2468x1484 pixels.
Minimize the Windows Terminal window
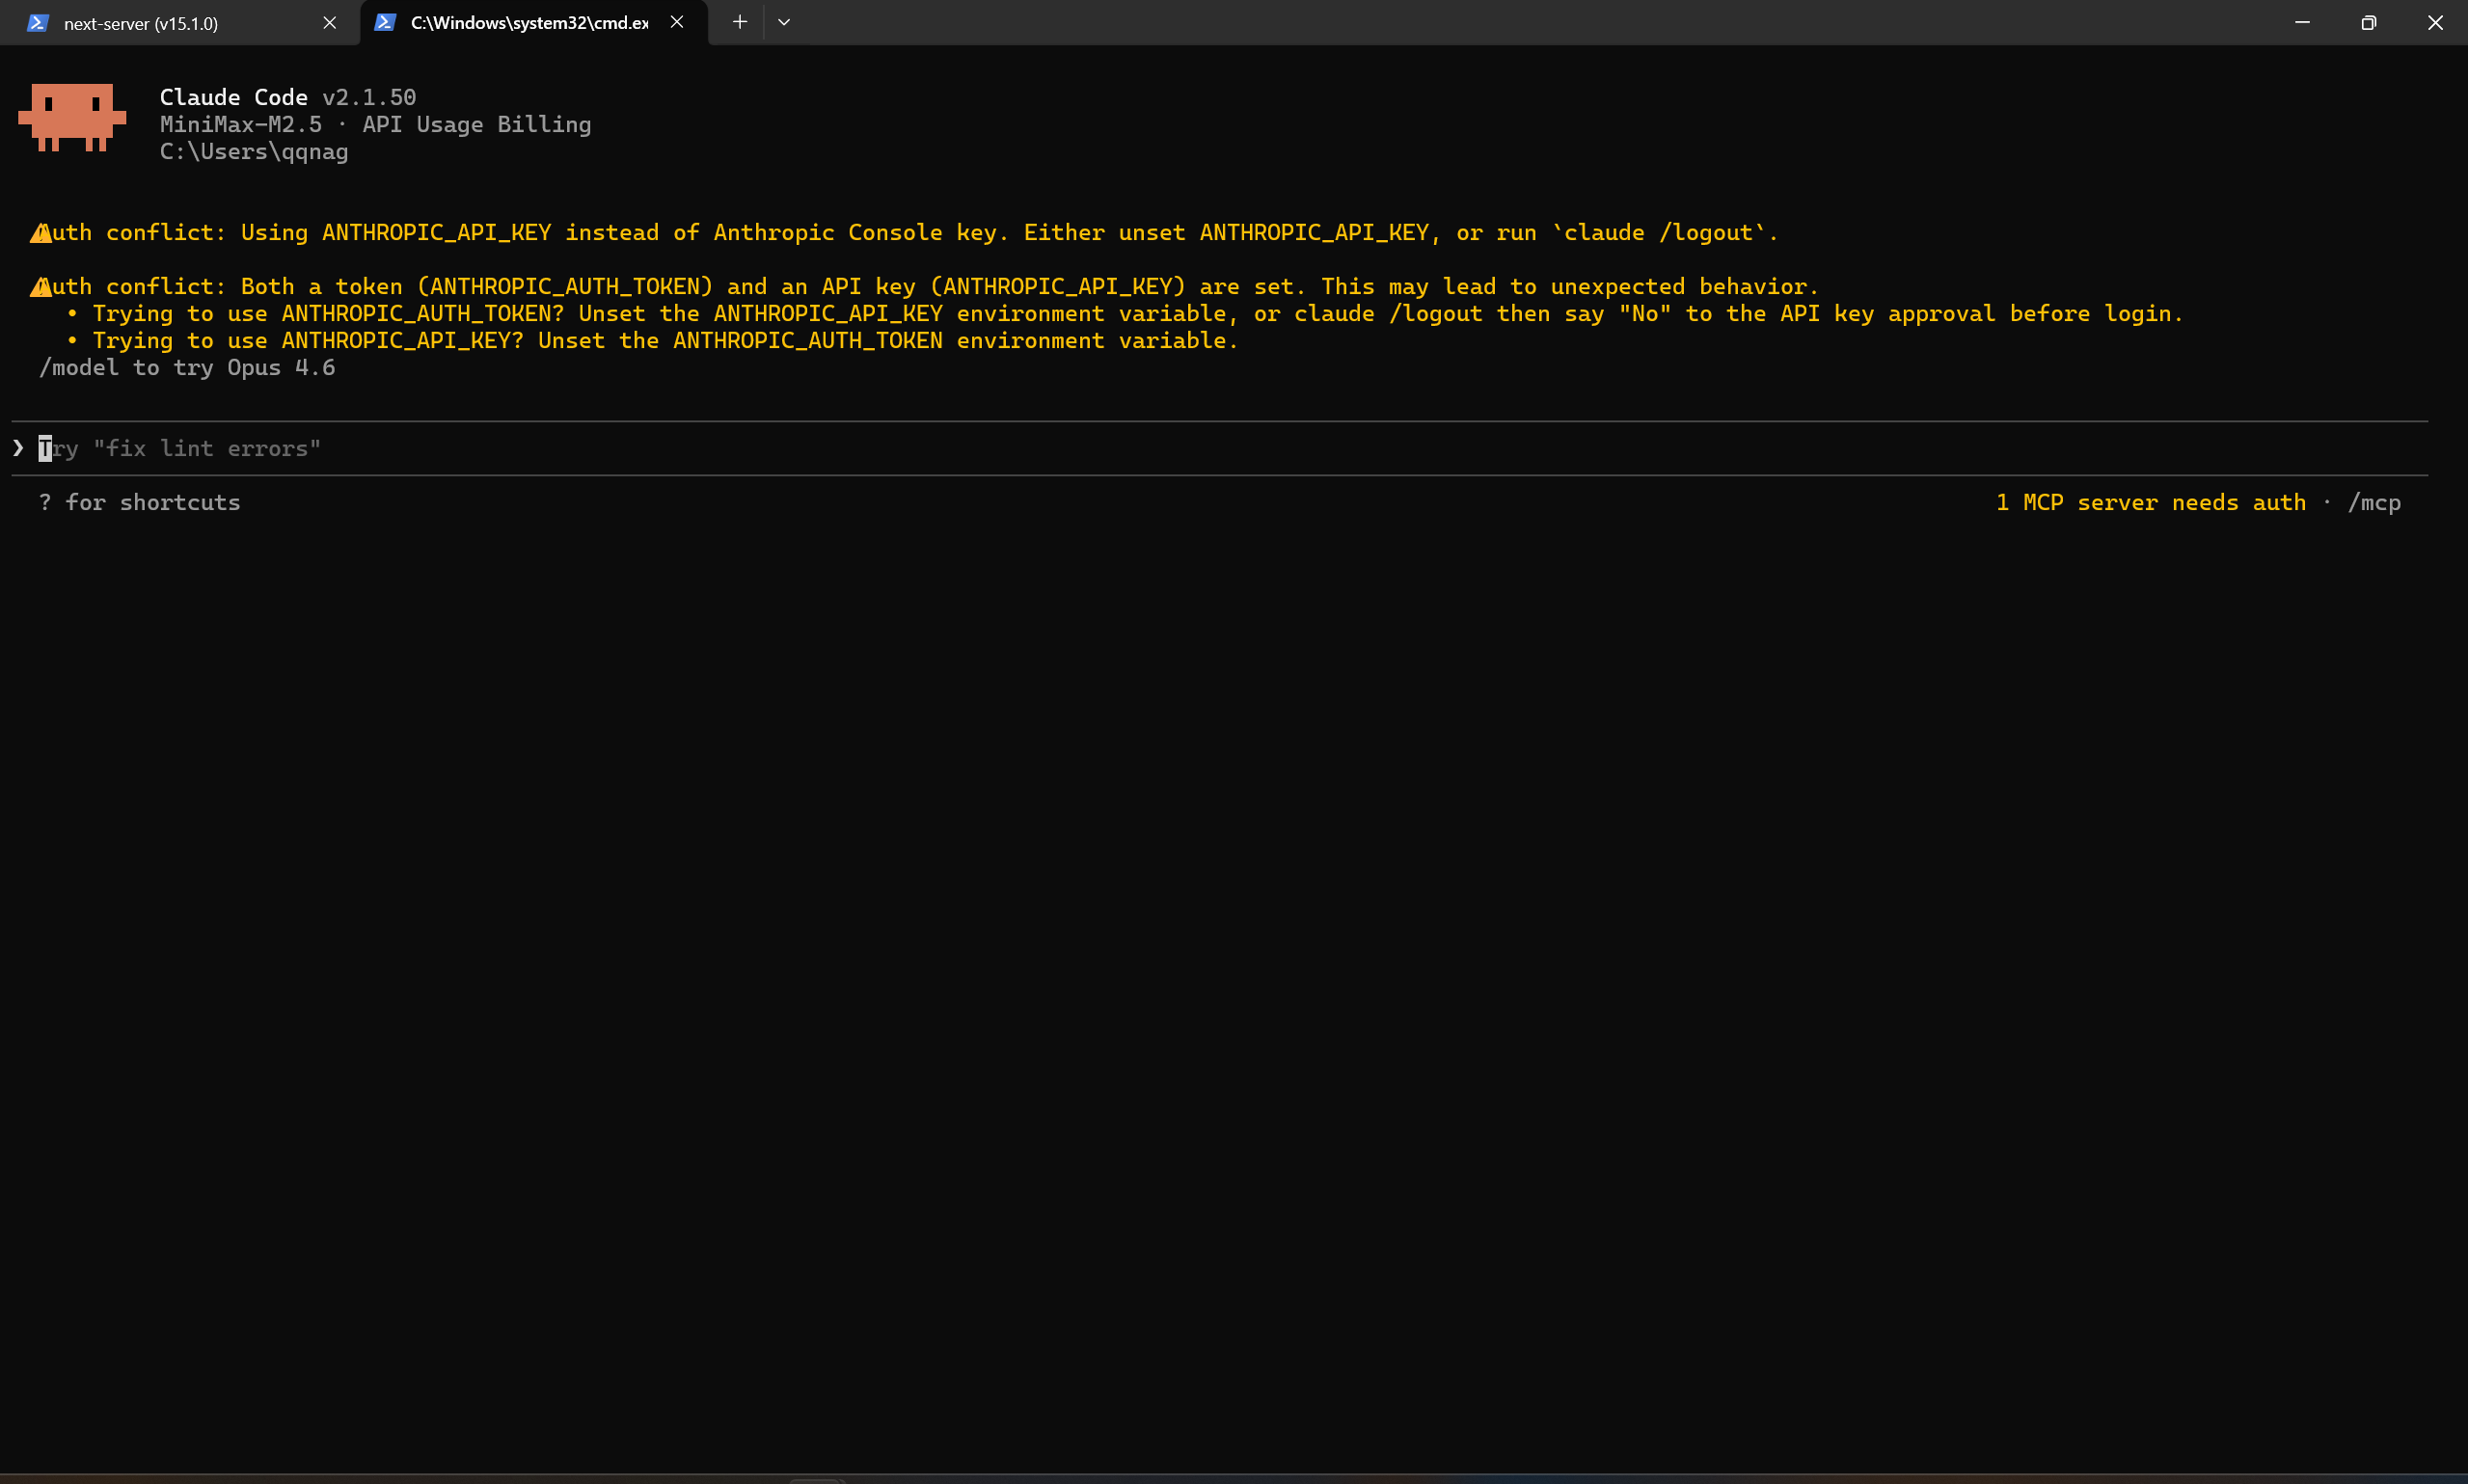(2301, 23)
